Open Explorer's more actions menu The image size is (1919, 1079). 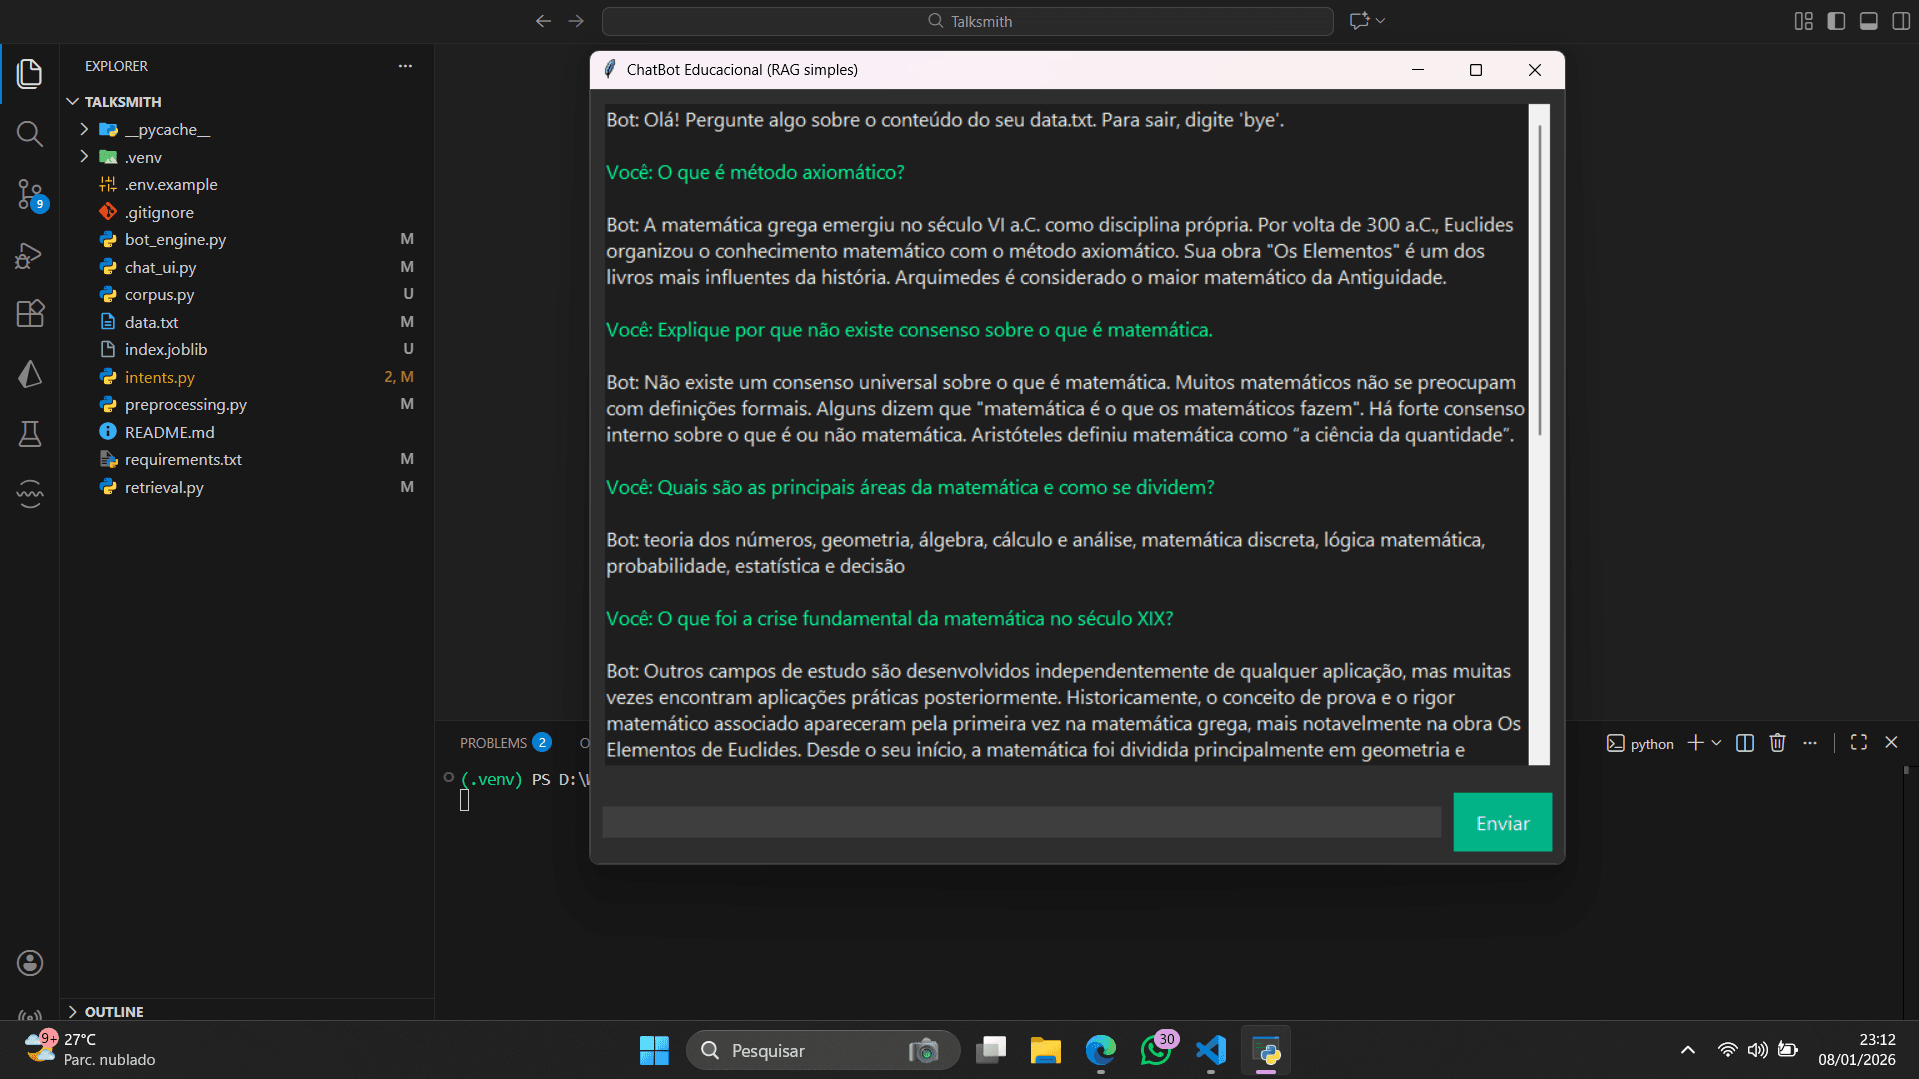[405, 66]
